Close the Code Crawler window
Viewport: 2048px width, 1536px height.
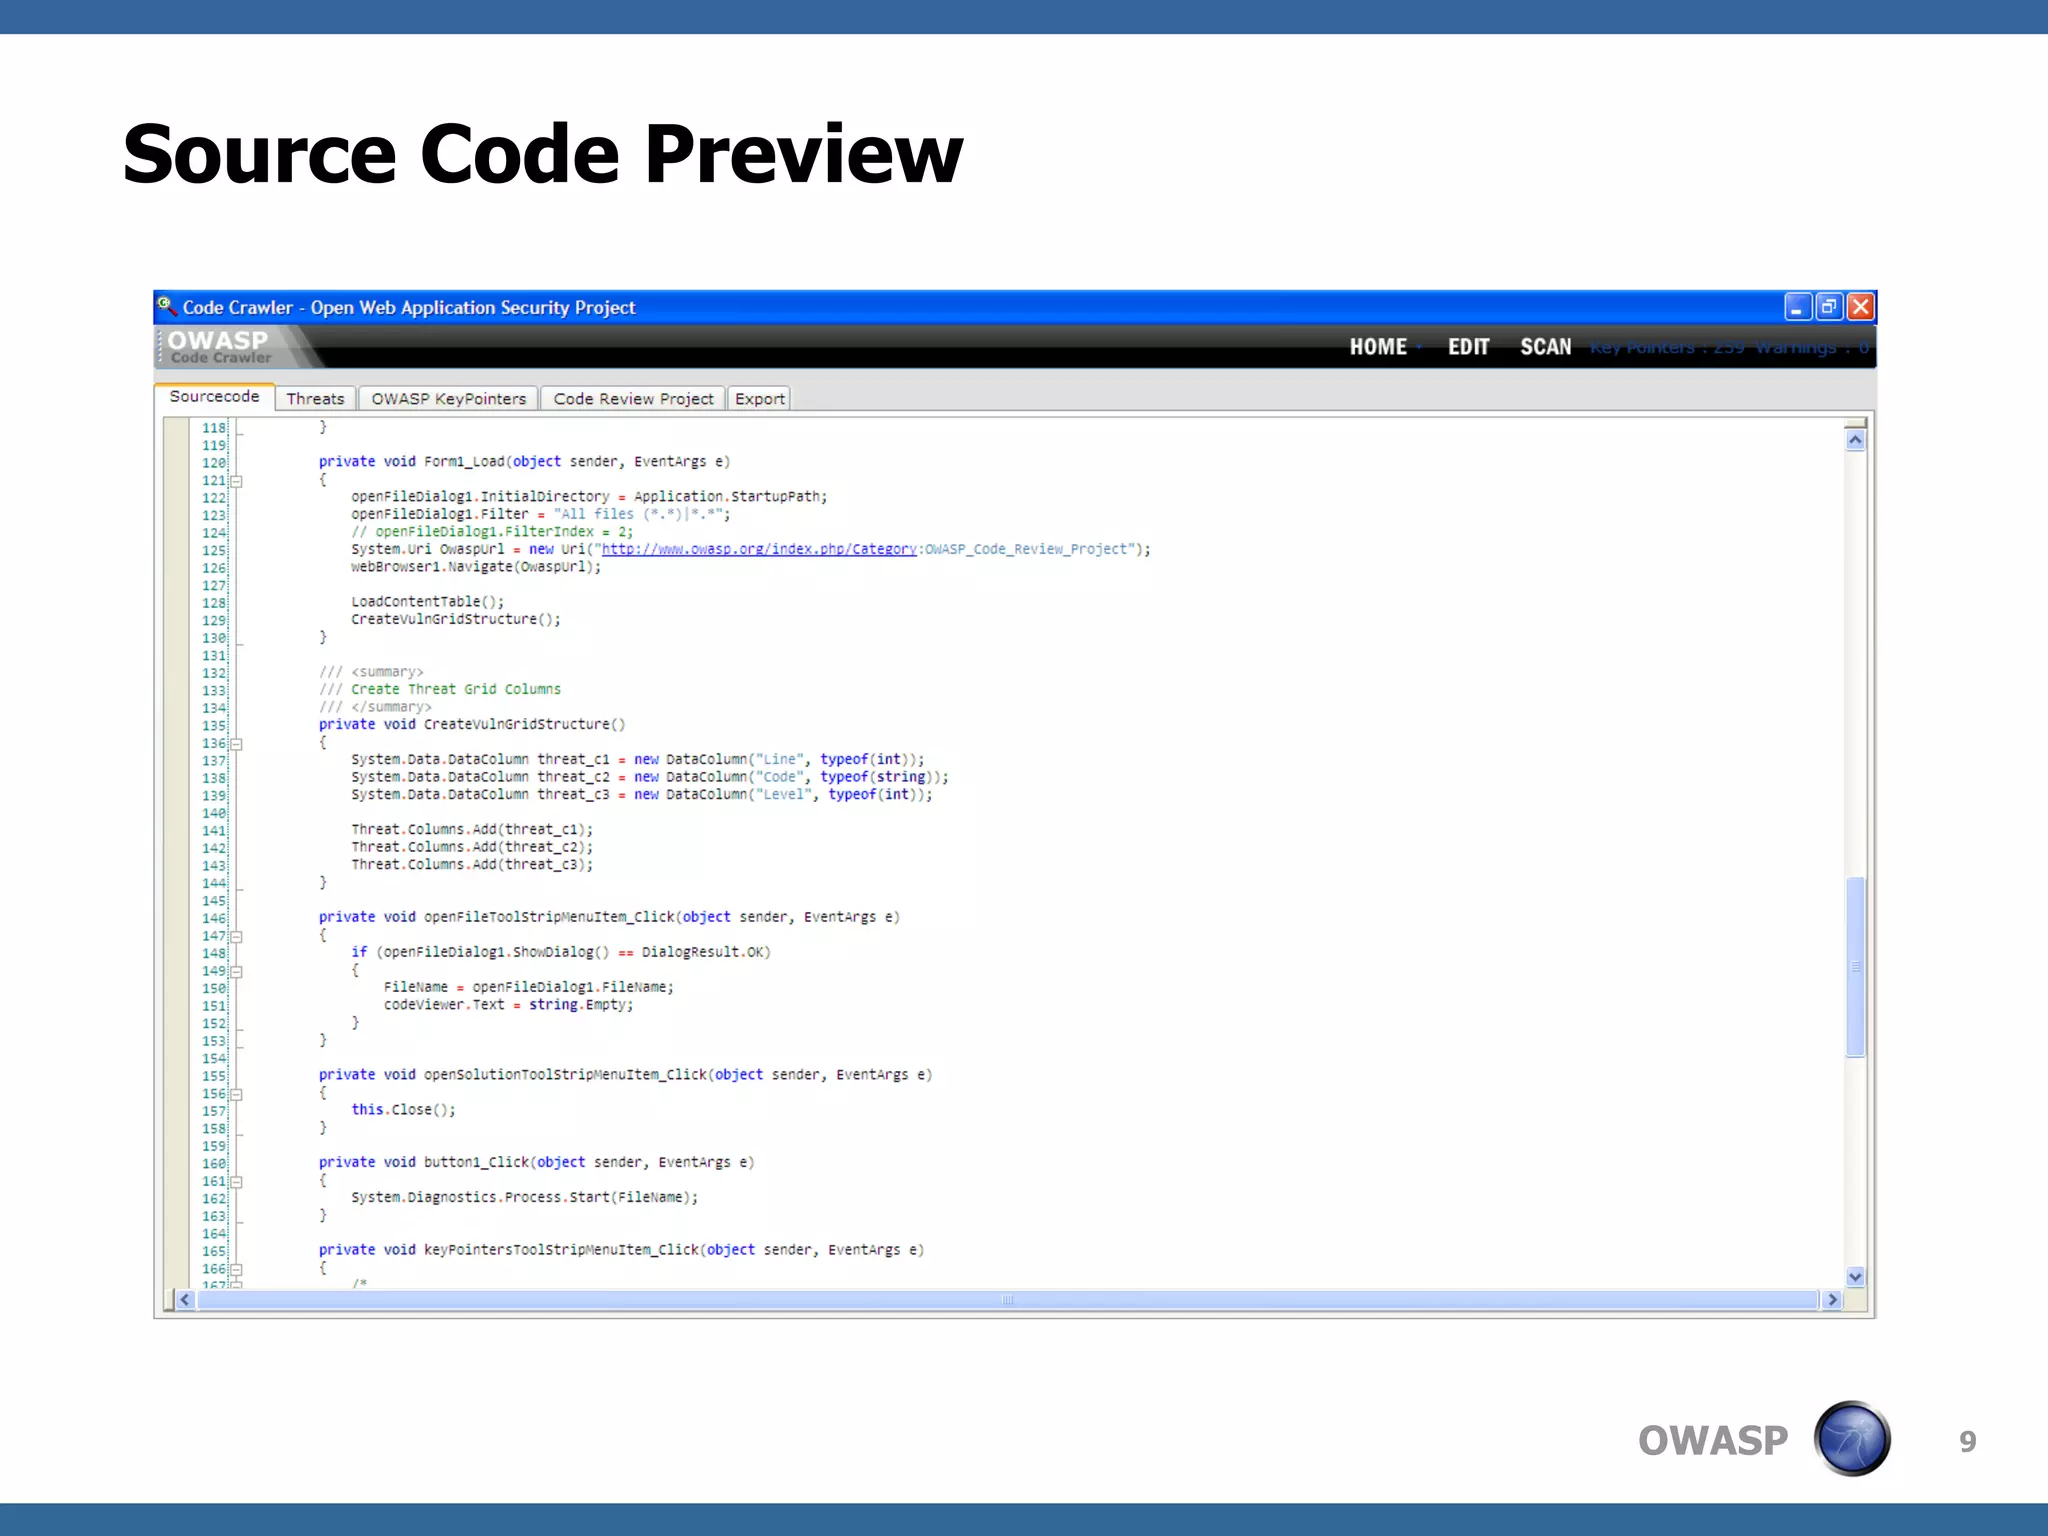1860,307
